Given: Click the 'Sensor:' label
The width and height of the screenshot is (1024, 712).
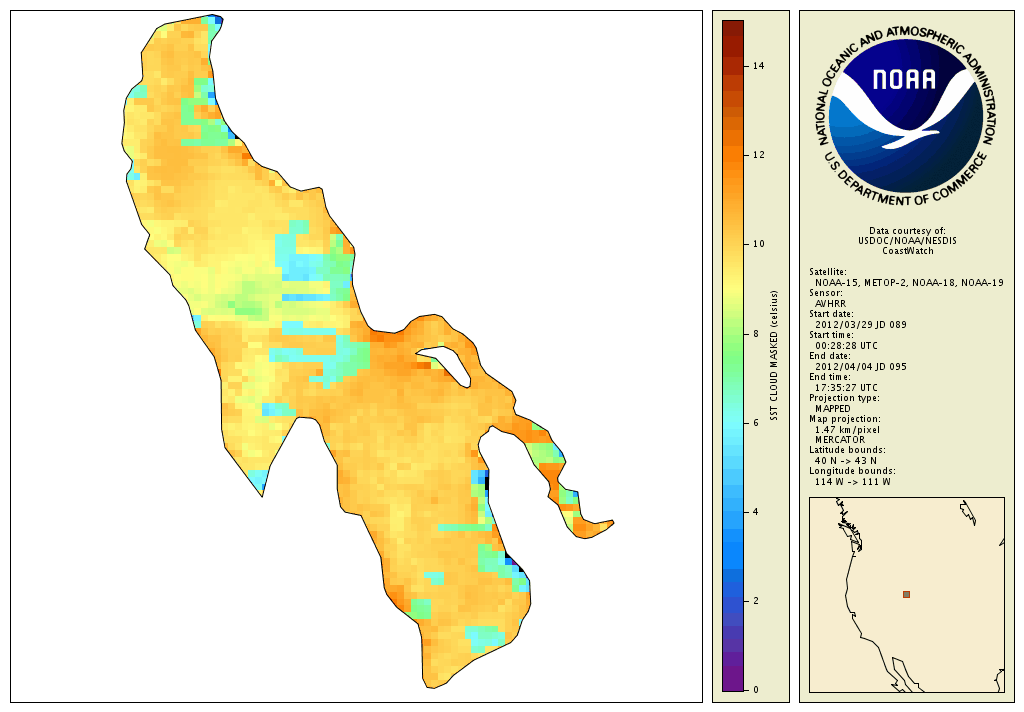Looking at the screenshot, I should pyautogui.click(x=825, y=293).
